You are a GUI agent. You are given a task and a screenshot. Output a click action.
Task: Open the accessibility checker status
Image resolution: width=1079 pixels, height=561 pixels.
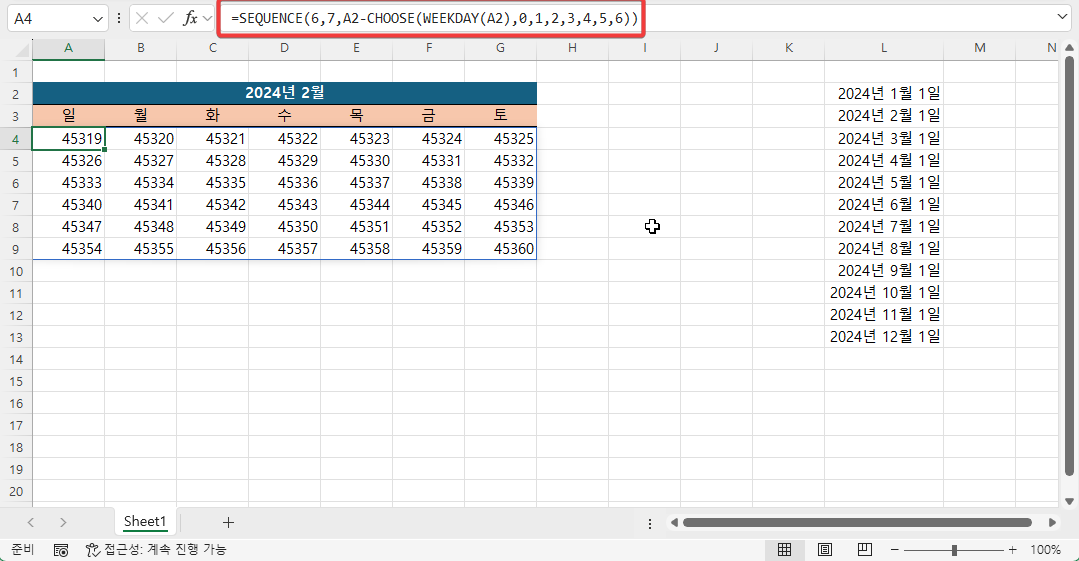click(156, 549)
